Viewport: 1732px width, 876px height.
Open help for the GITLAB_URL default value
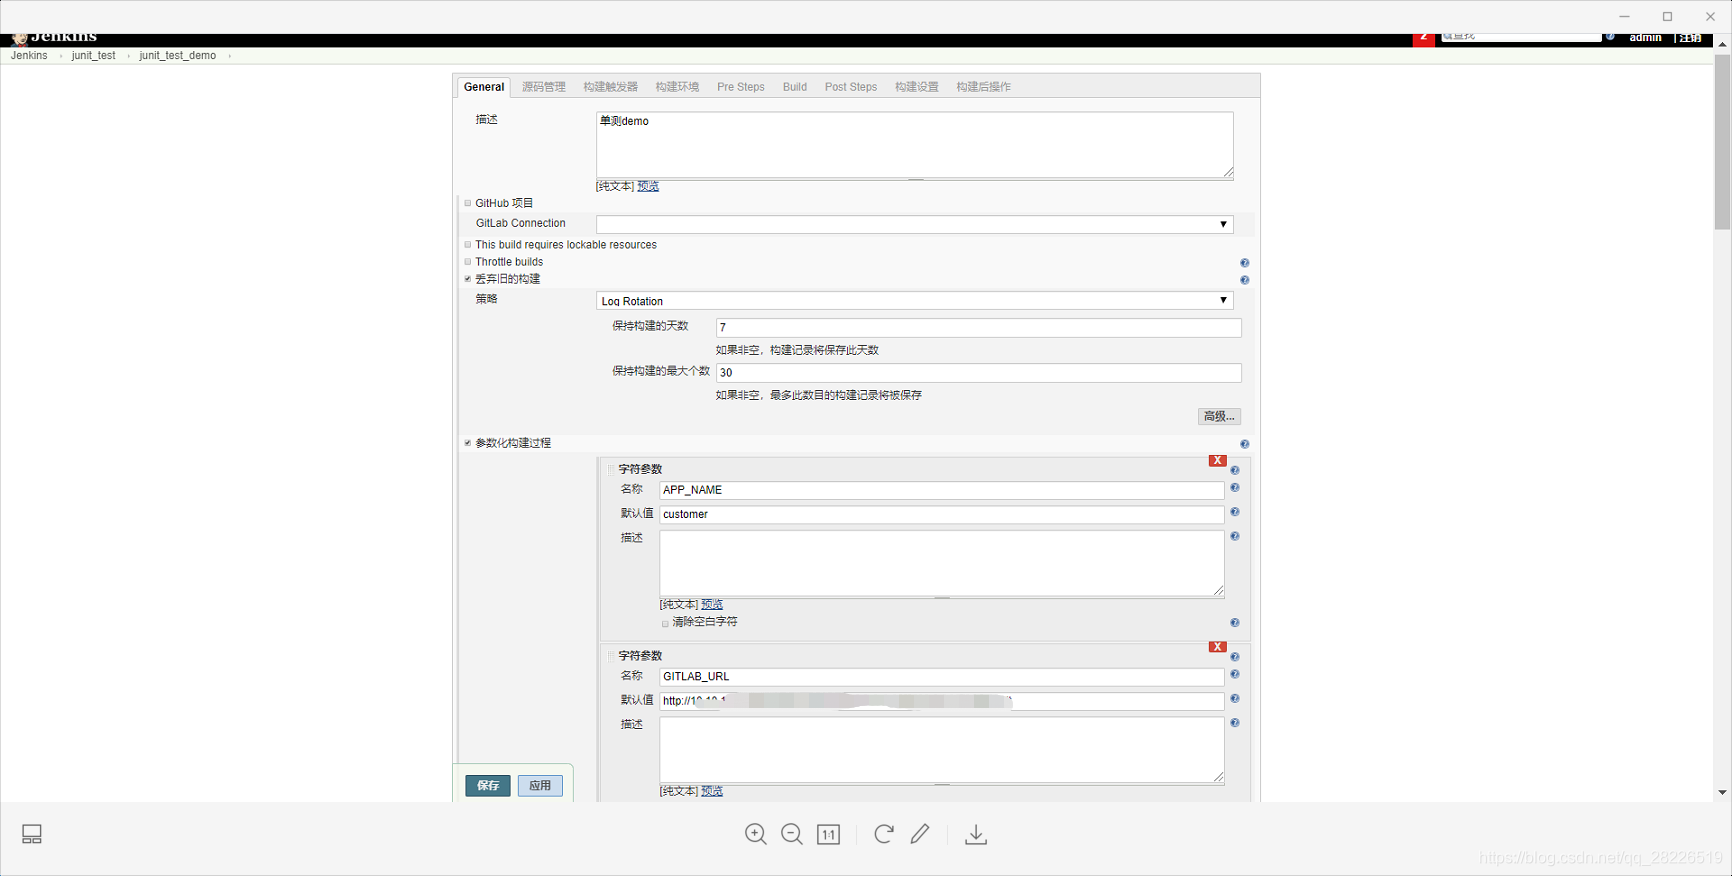(x=1235, y=699)
